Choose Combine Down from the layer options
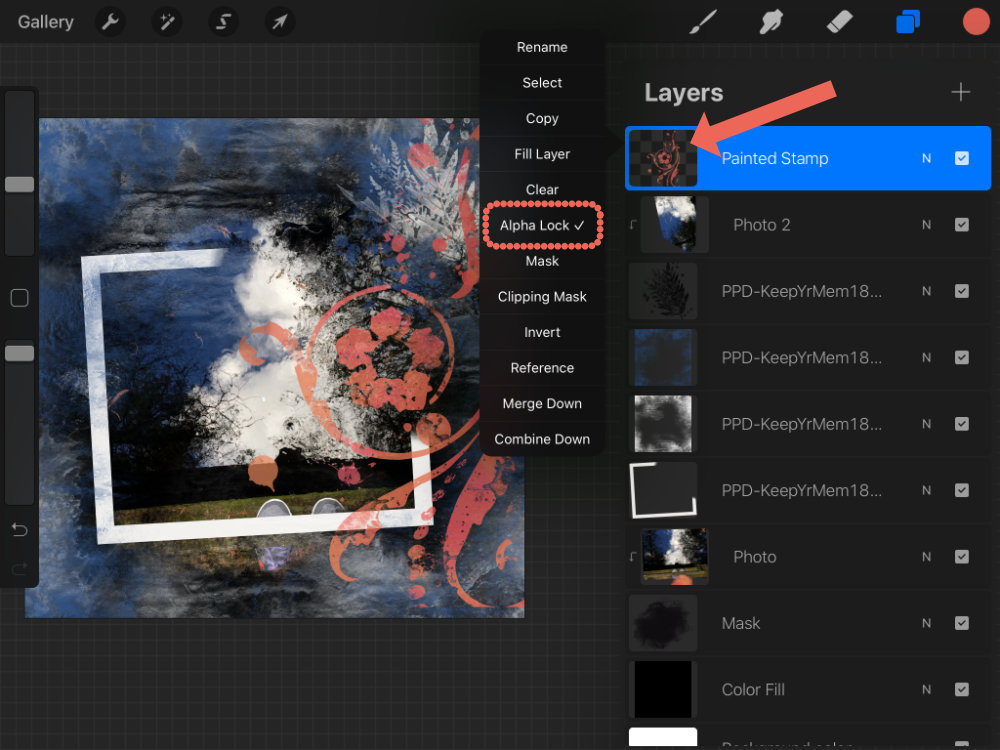The height and width of the screenshot is (750, 1000). point(542,439)
